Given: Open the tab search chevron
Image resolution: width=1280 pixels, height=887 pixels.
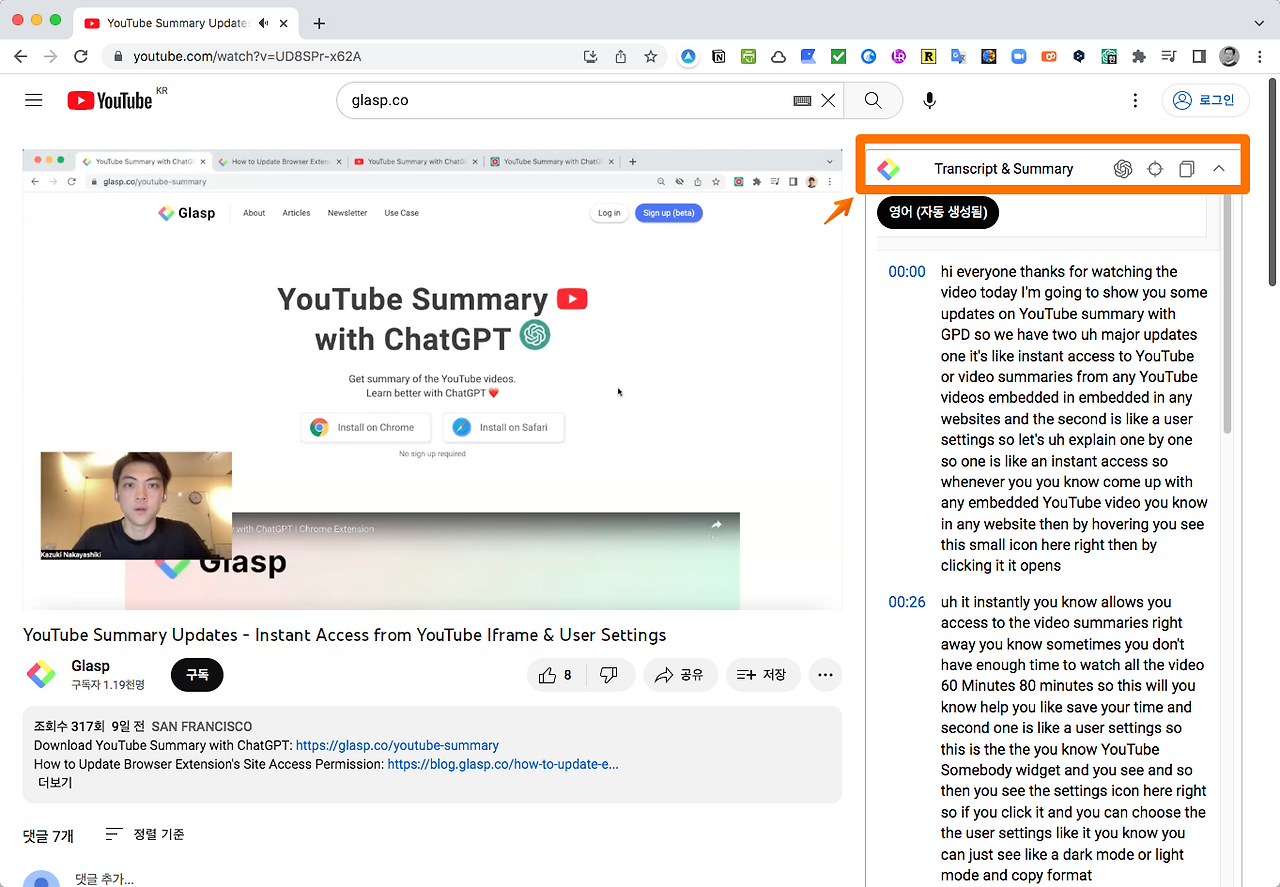Looking at the screenshot, I should (x=1258, y=23).
